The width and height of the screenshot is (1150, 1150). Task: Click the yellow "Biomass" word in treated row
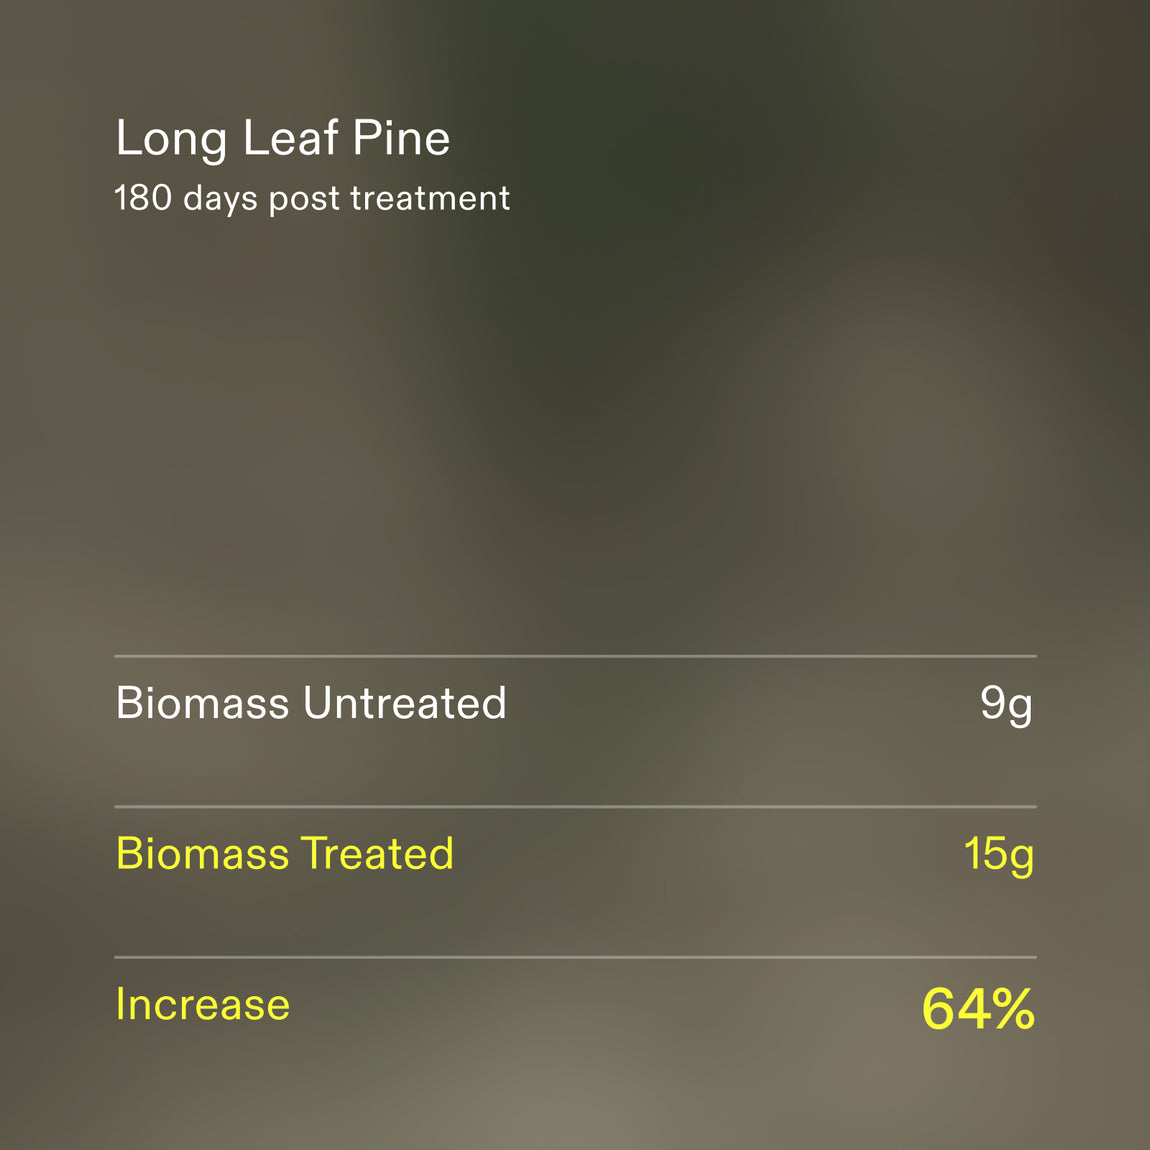tap(202, 853)
